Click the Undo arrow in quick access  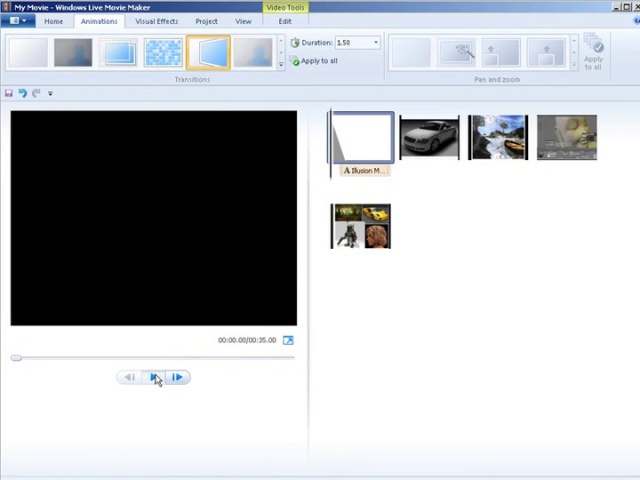22,93
